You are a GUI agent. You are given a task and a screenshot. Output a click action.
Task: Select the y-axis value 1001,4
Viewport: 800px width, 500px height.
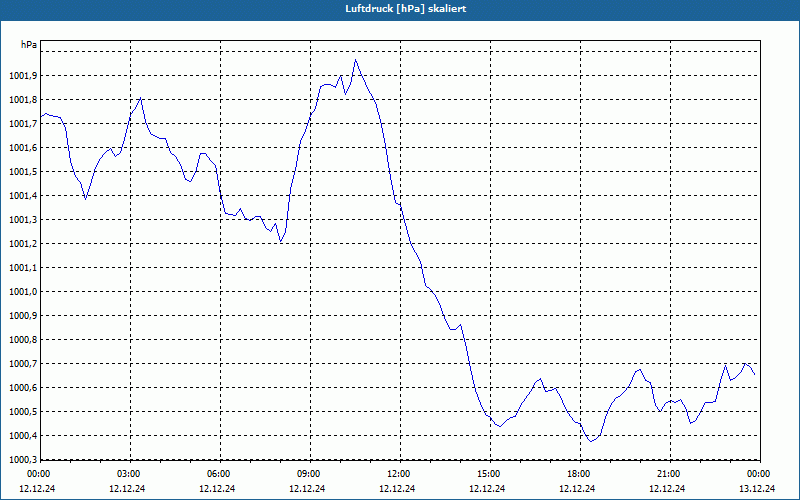point(23,195)
